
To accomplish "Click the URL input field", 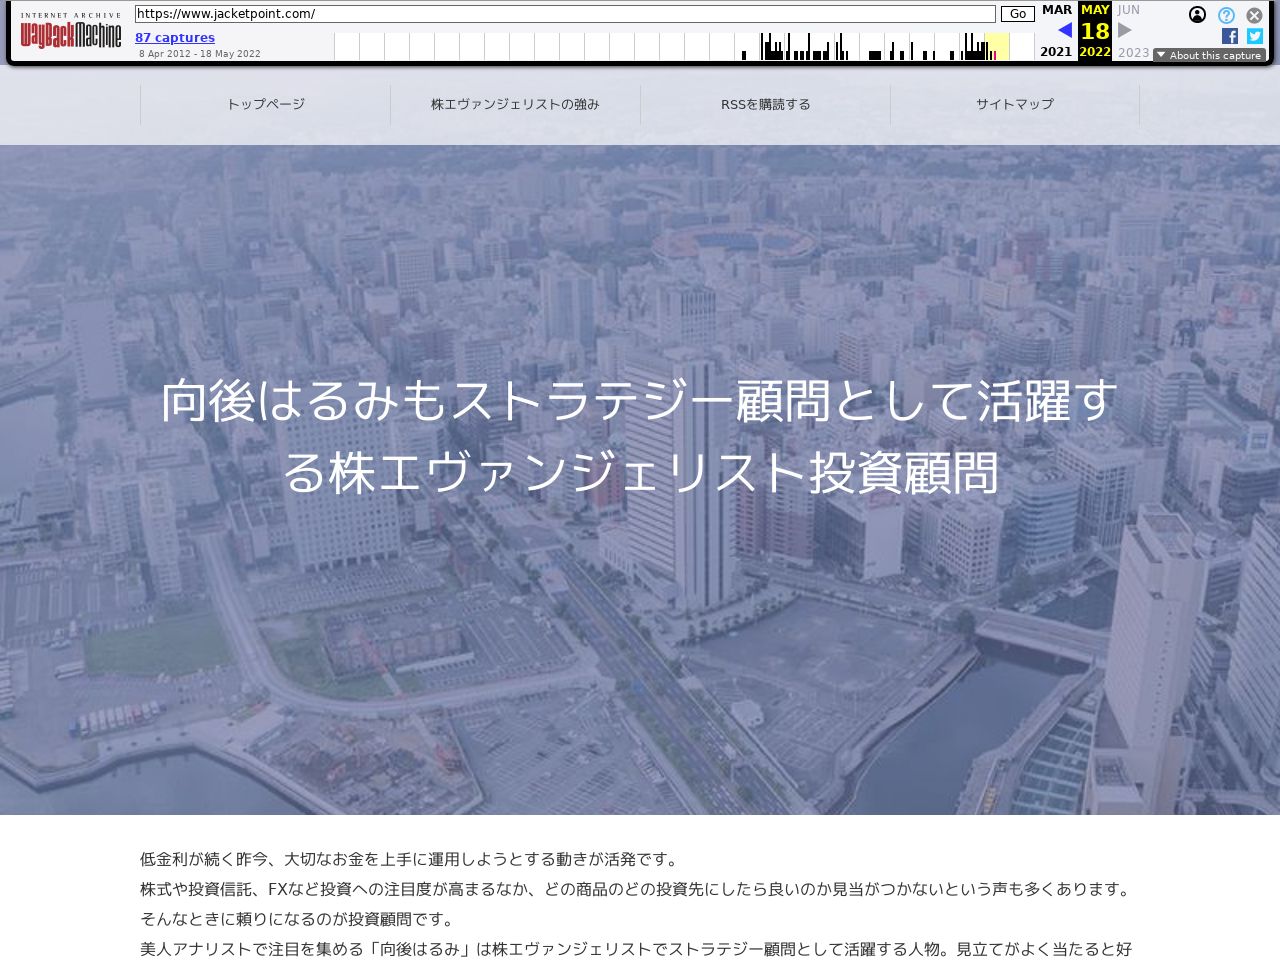I will point(565,14).
